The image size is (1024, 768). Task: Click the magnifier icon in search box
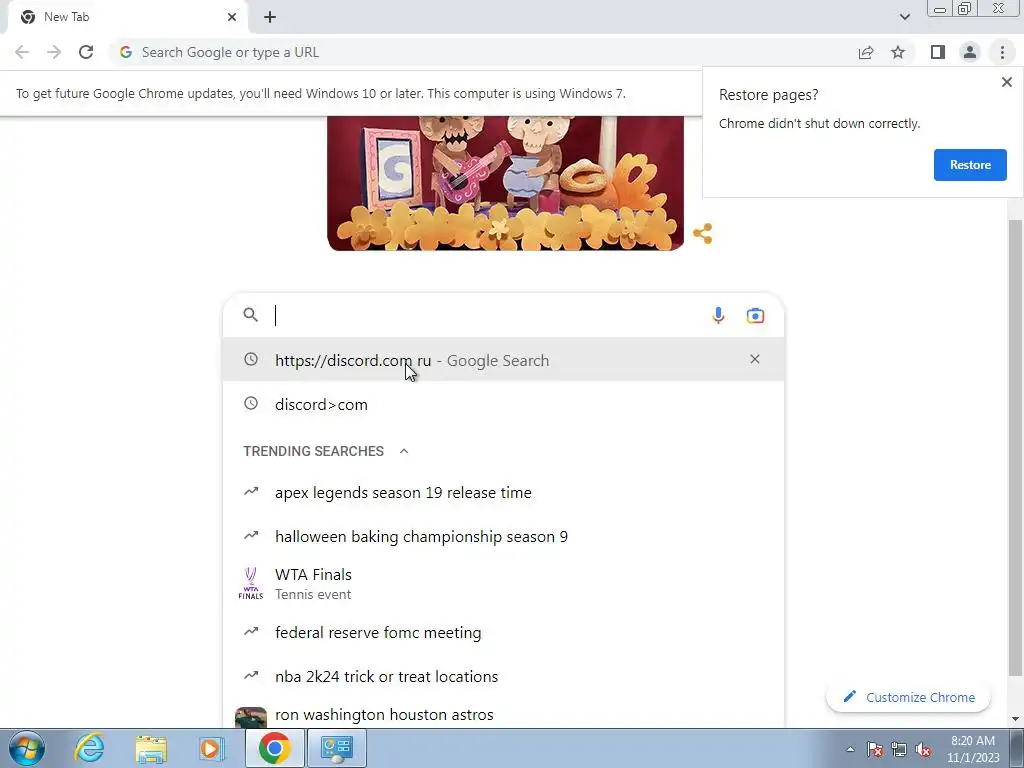(x=251, y=315)
